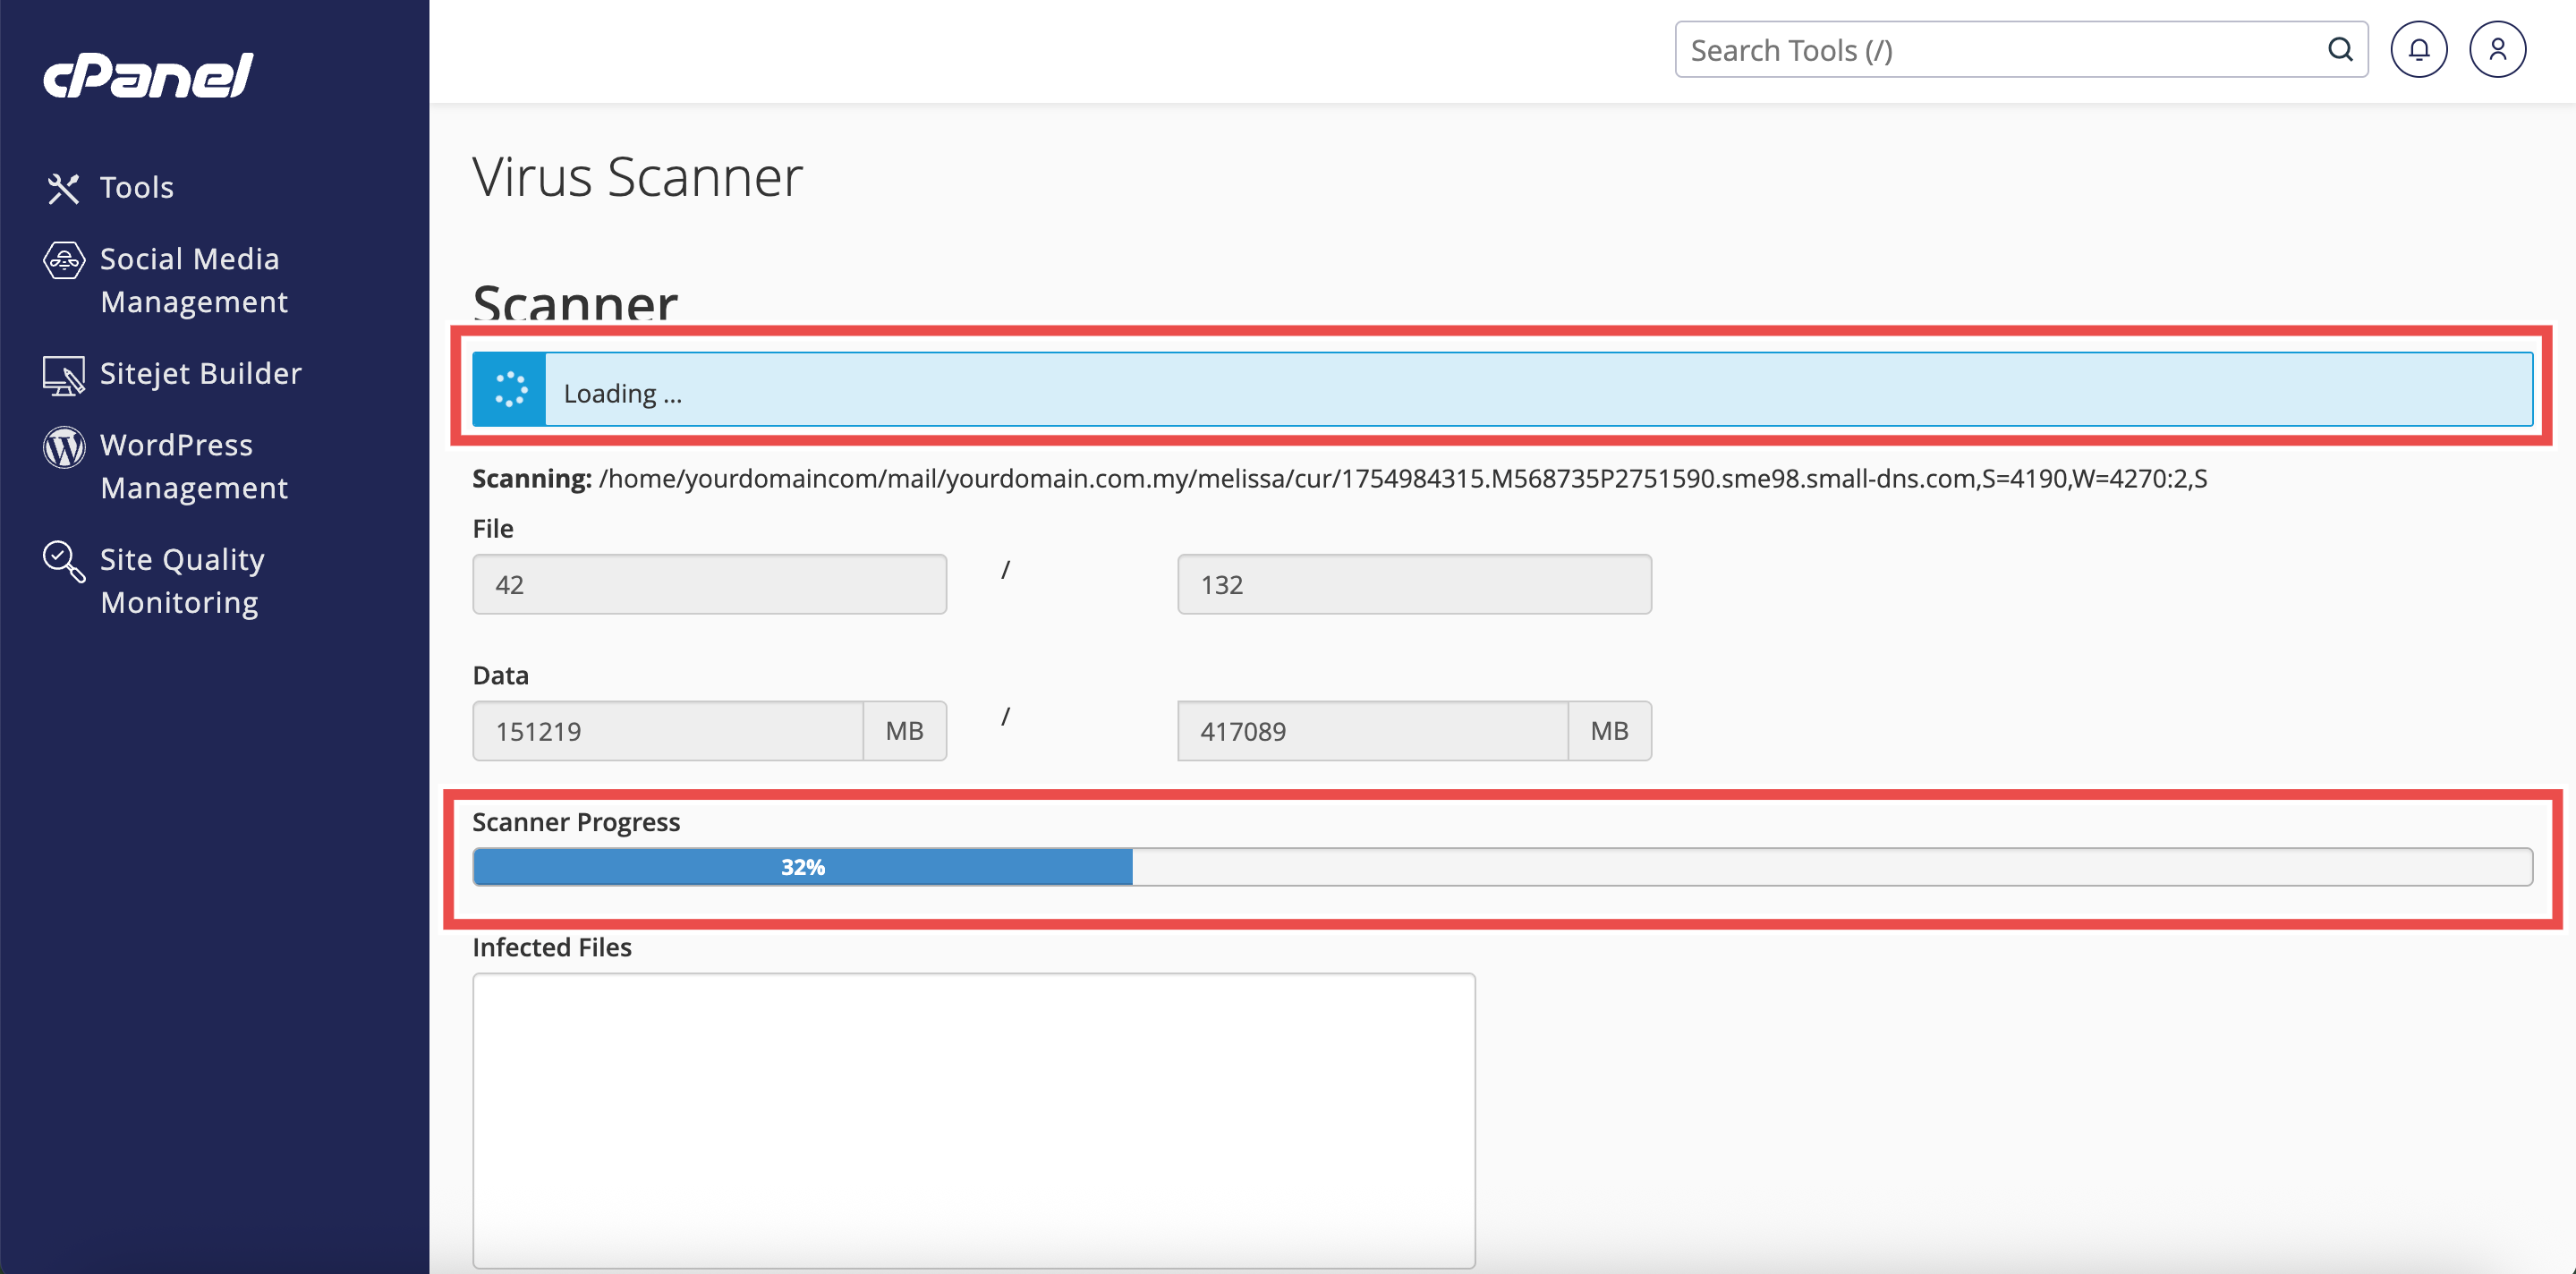Click the total files field showing 132
The image size is (2576, 1274).
[x=1414, y=585]
